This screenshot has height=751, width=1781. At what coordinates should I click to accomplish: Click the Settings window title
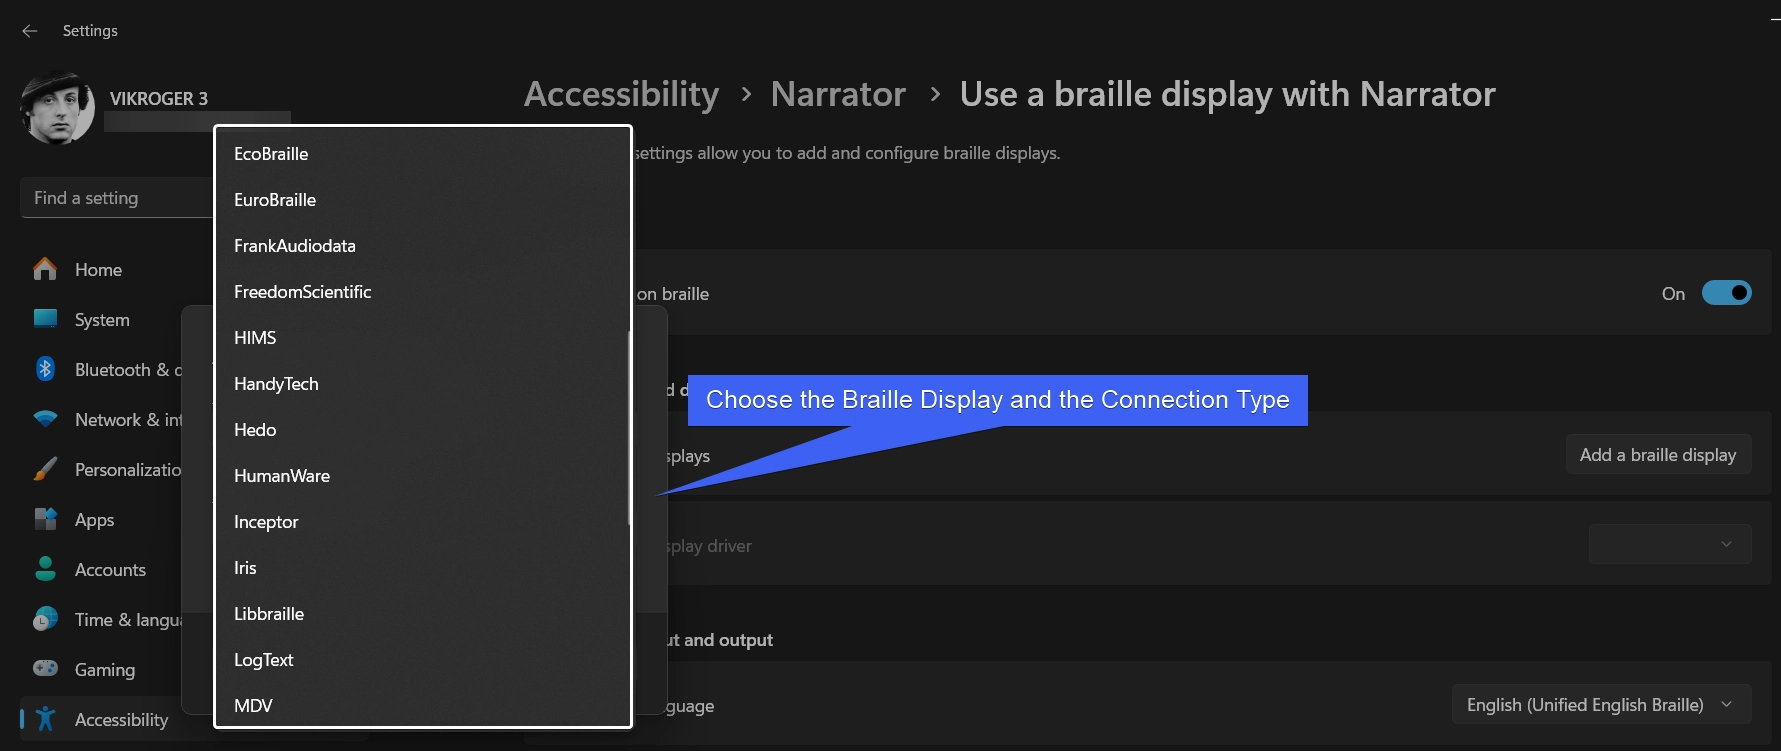pos(90,31)
